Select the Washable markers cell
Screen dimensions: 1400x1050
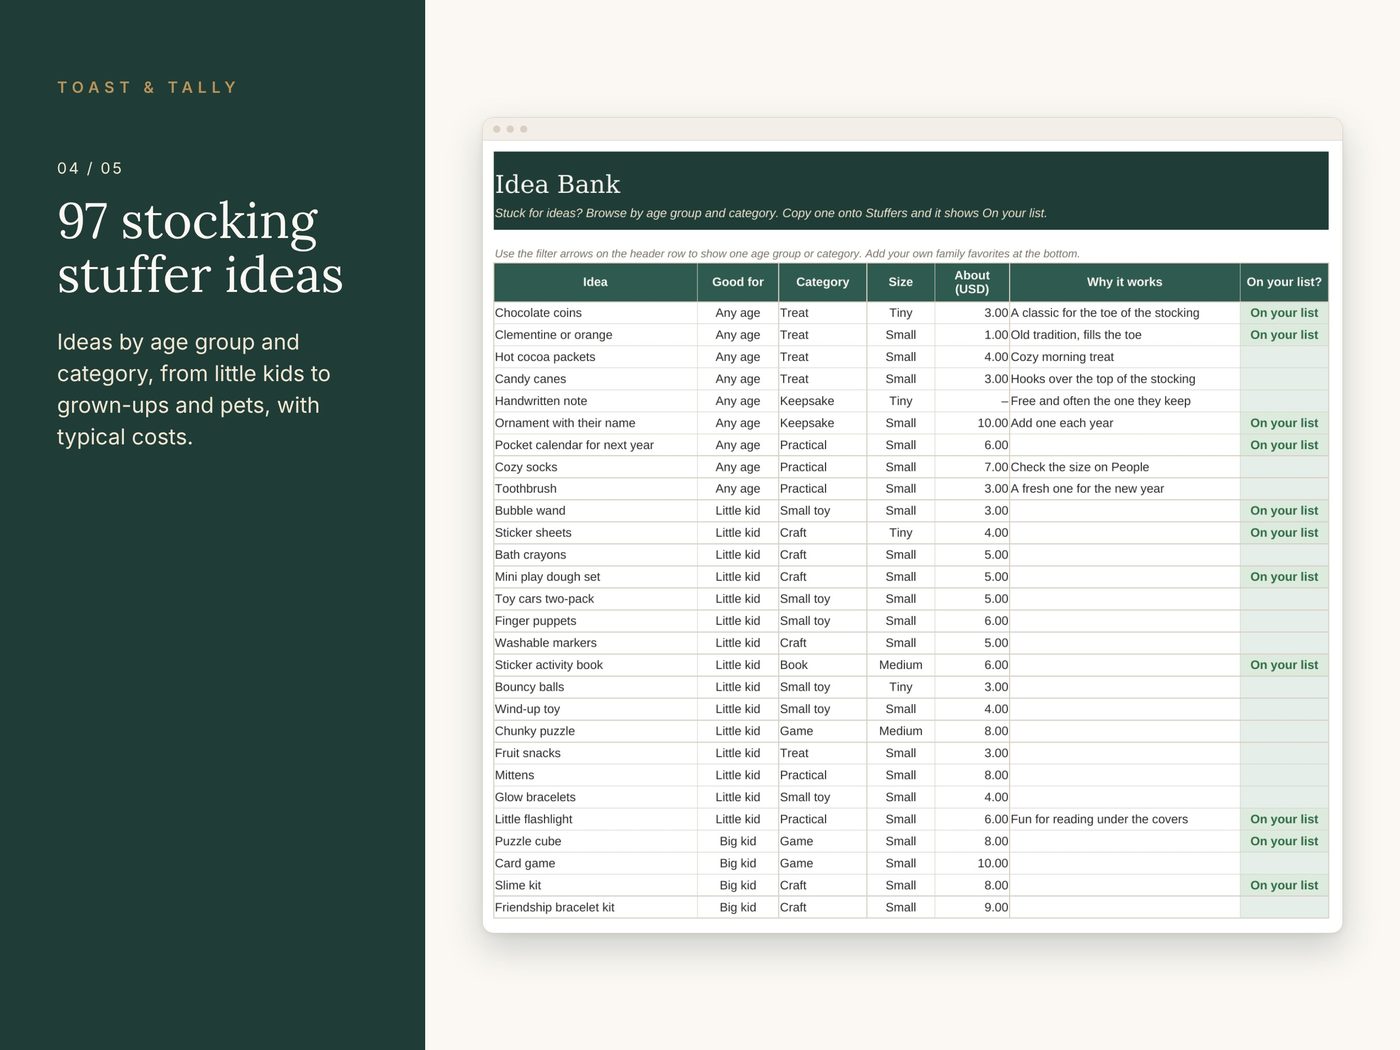(595, 643)
